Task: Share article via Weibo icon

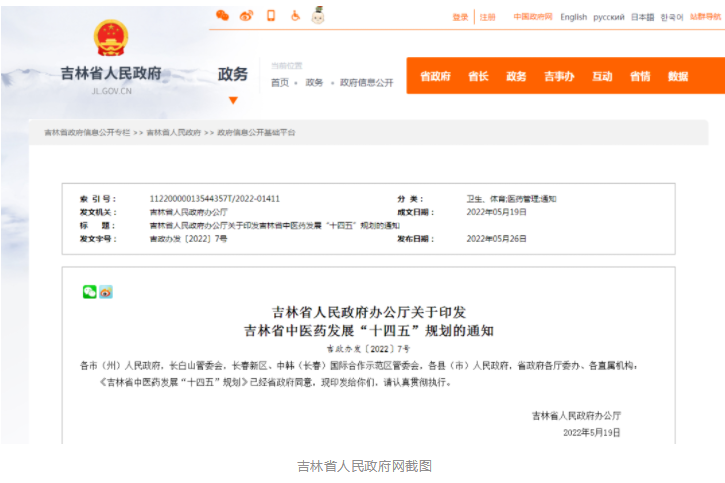Action: pos(105,291)
